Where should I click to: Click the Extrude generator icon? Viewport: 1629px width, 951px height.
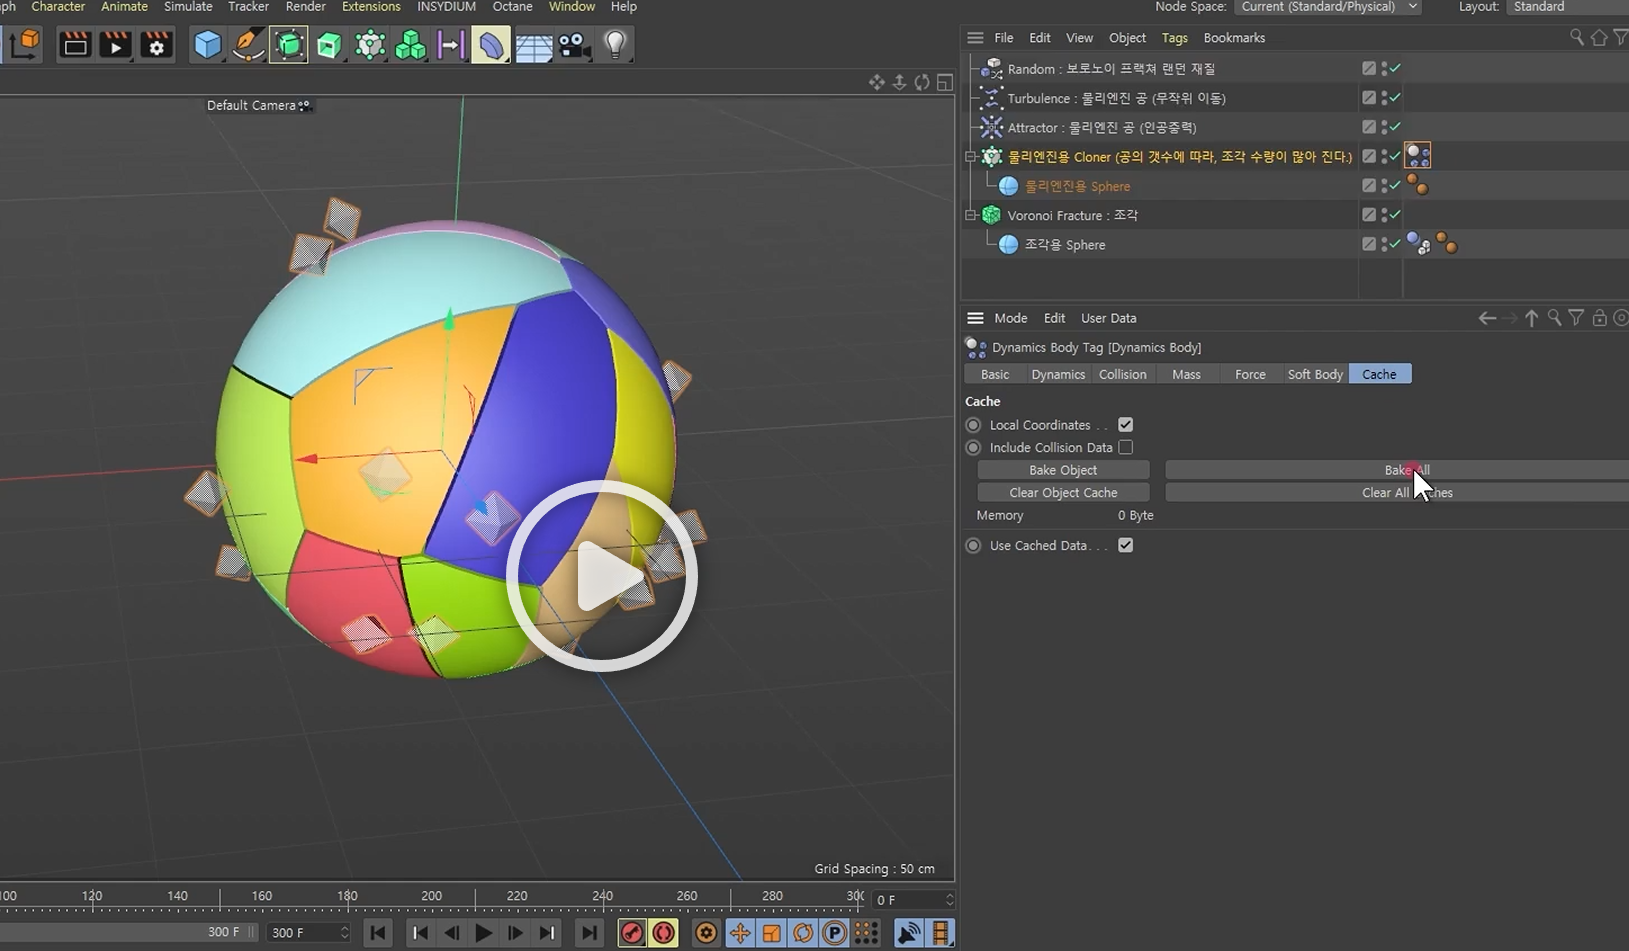pyautogui.click(x=329, y=45)
